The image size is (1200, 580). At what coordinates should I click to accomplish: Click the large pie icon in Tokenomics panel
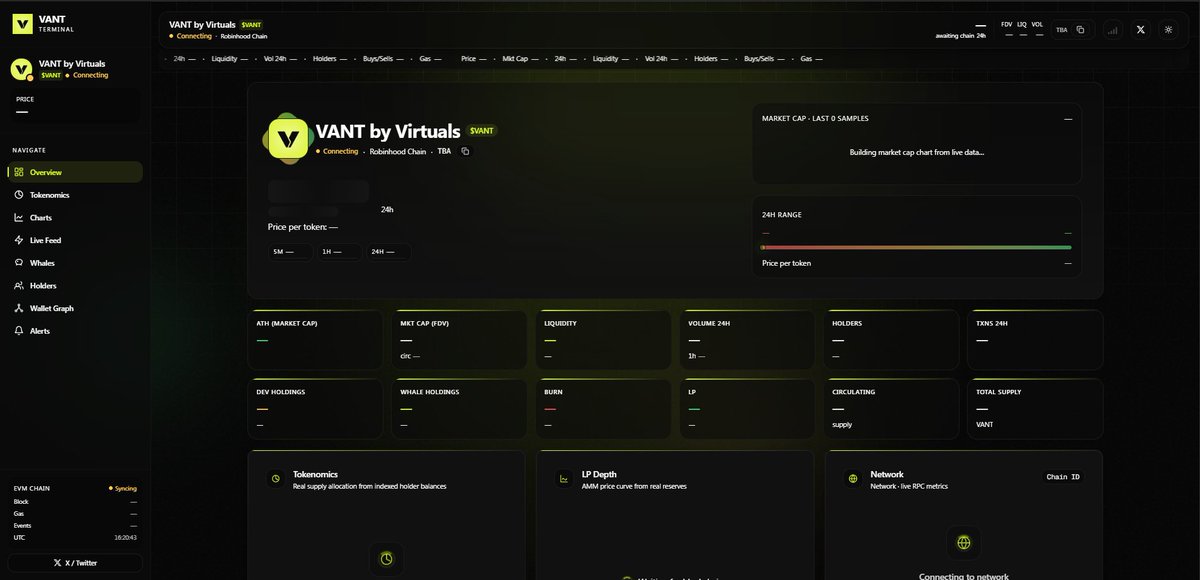tap(386, 558)
